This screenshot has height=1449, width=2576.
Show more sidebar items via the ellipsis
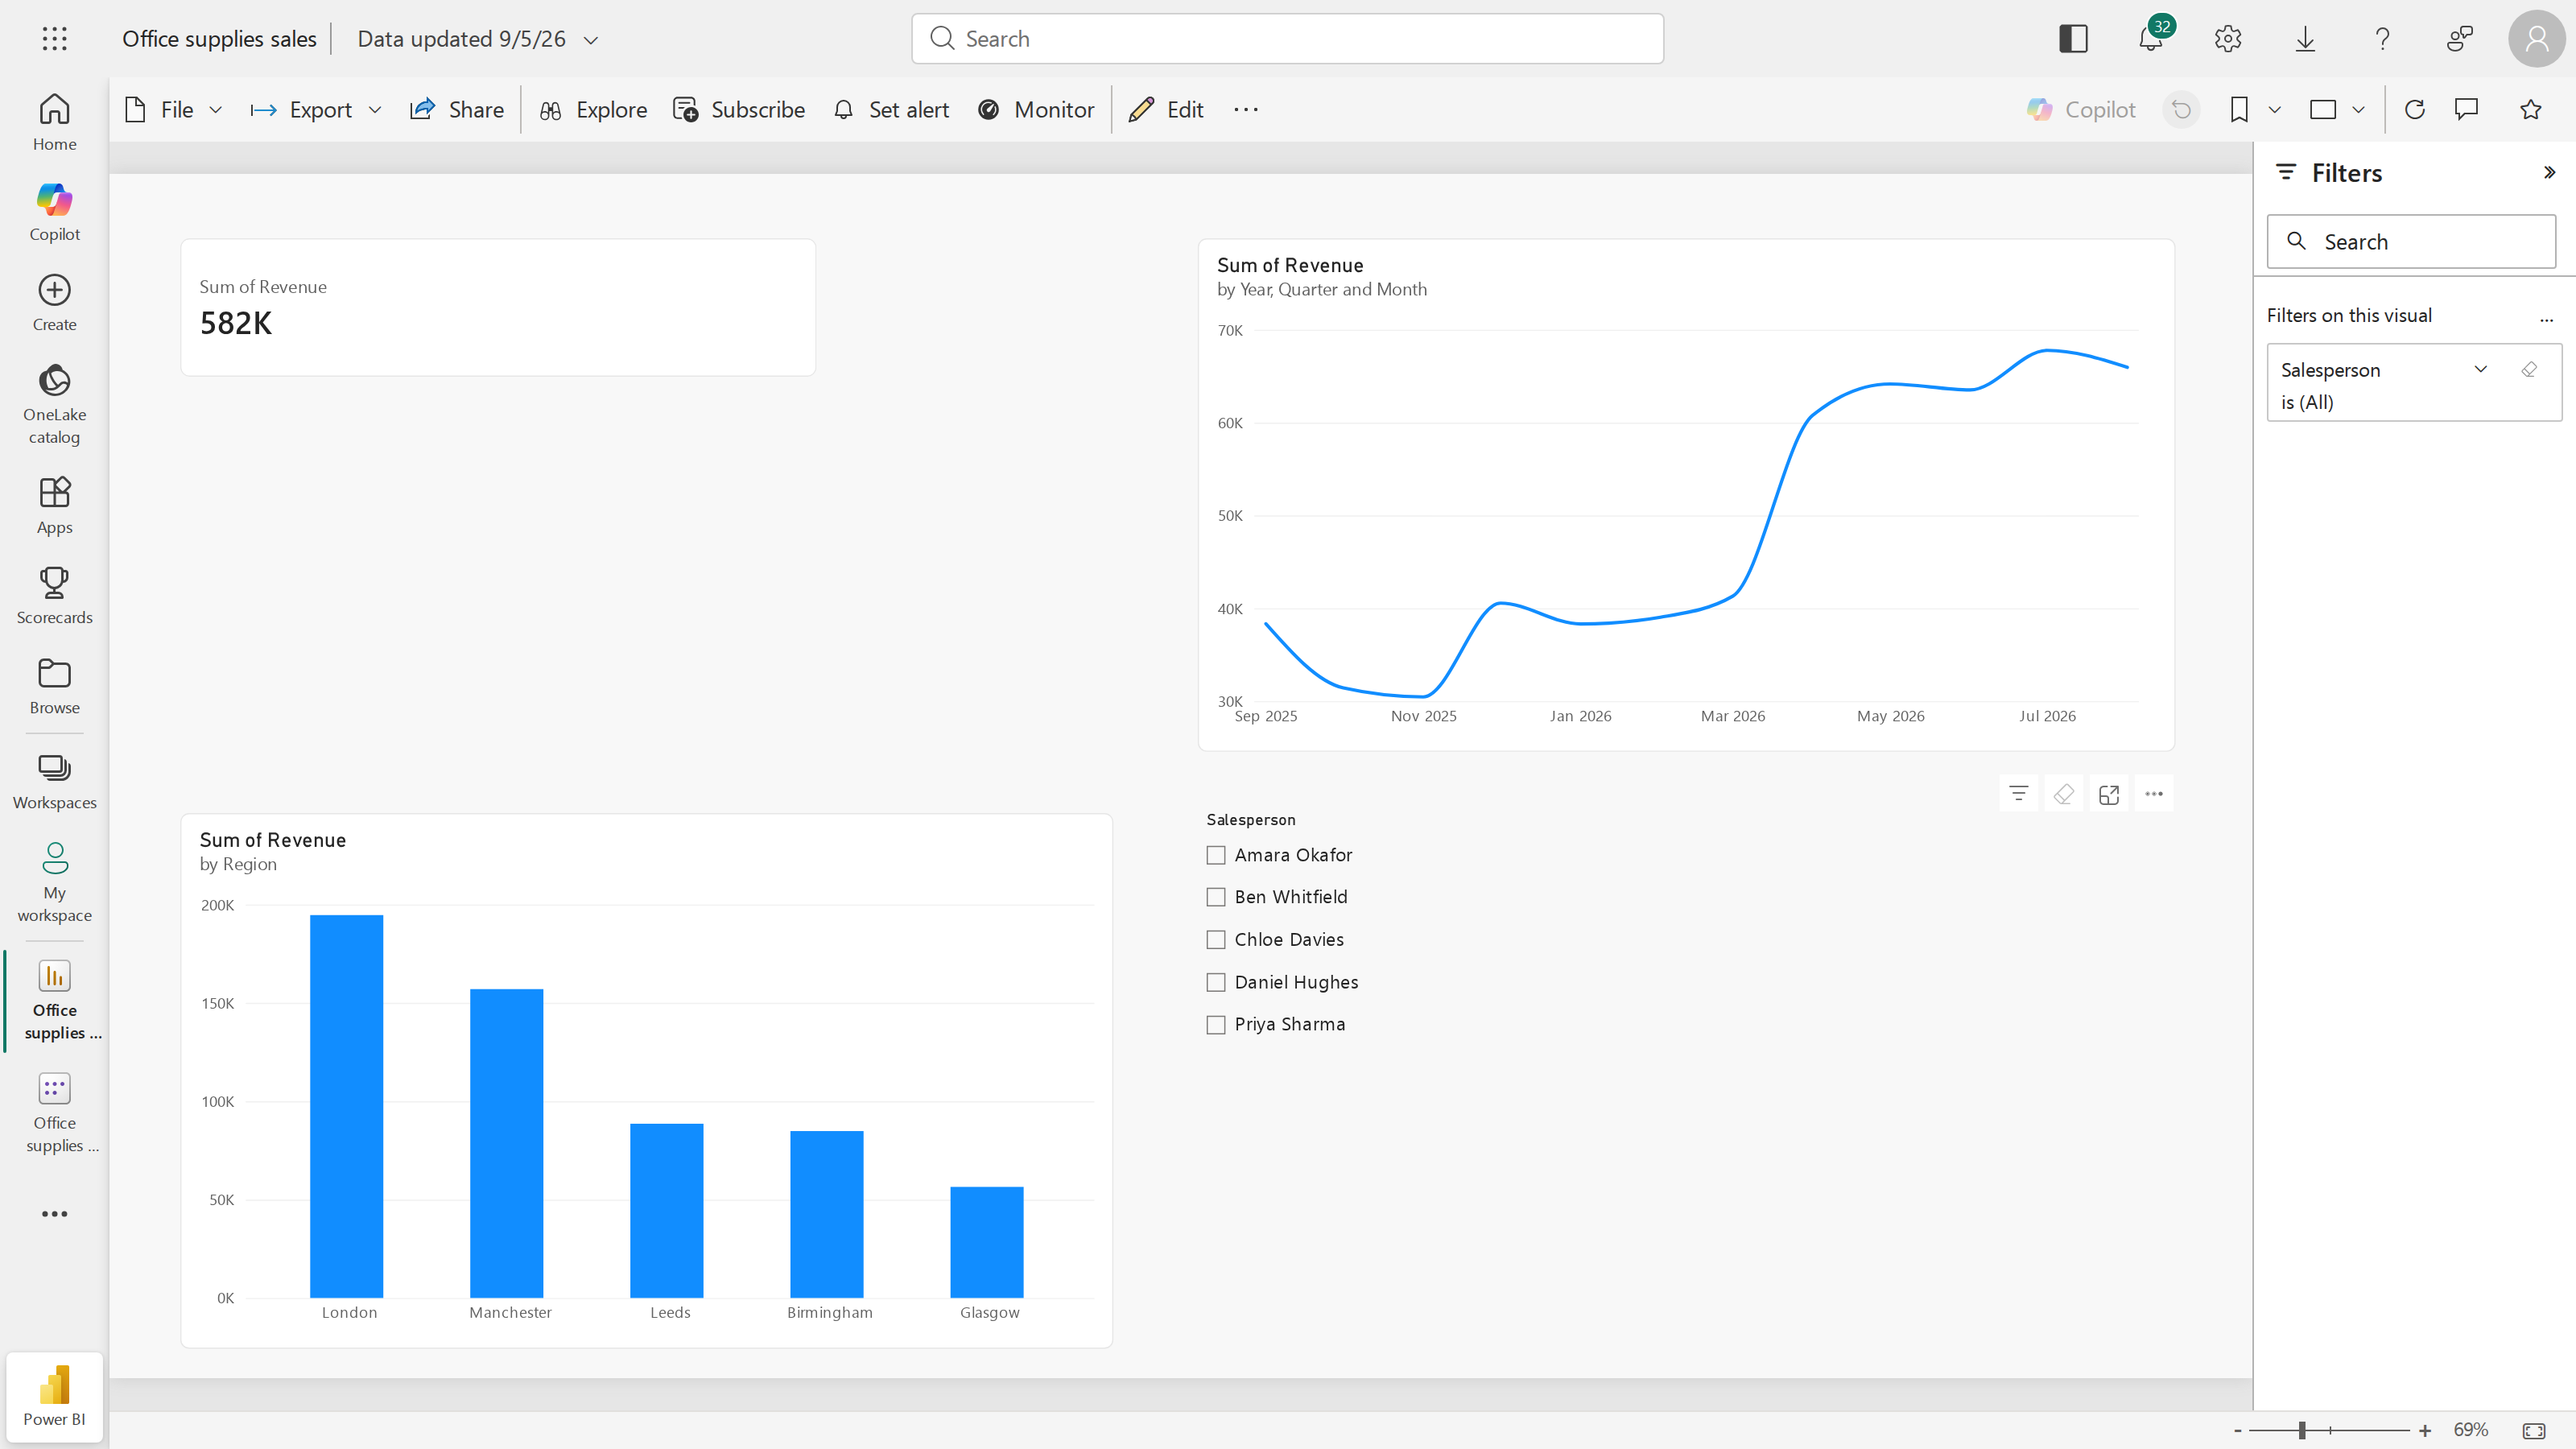[54, 1214]
